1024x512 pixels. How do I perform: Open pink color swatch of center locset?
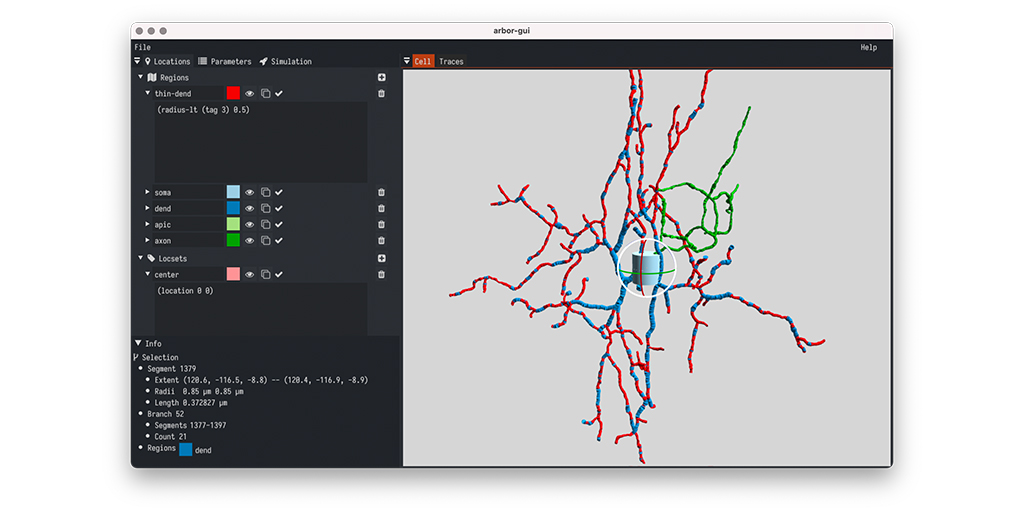pyautogui.click(x=233, y=274)
